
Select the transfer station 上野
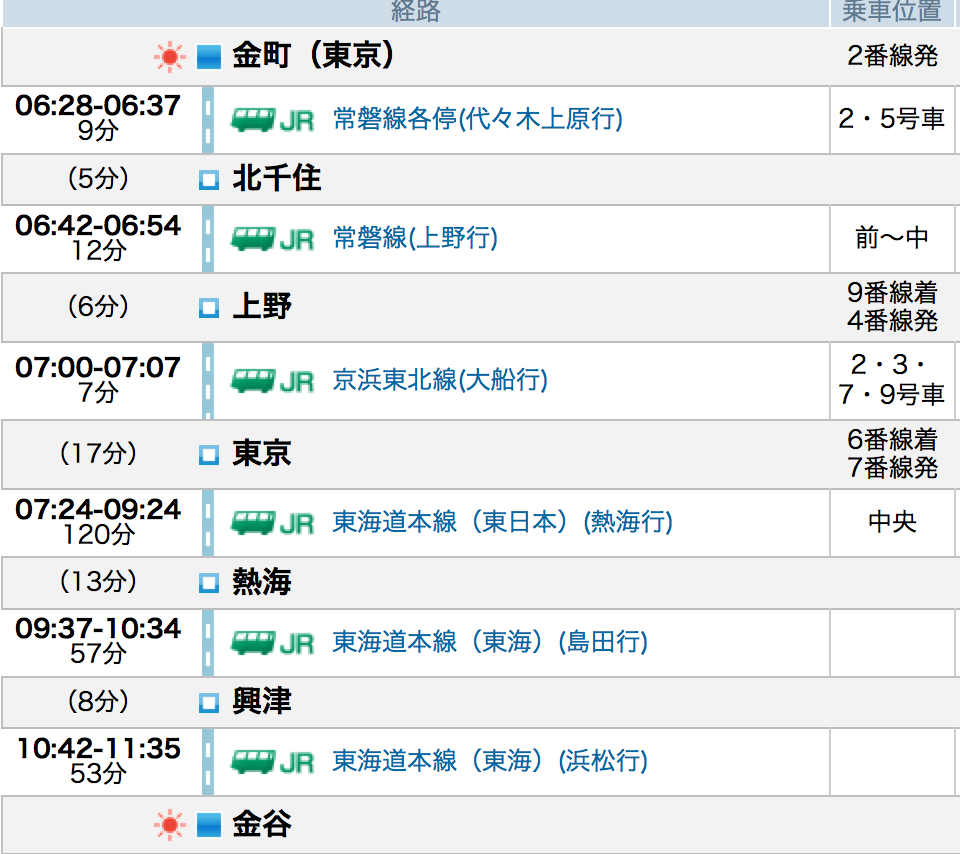coord(262,306)
